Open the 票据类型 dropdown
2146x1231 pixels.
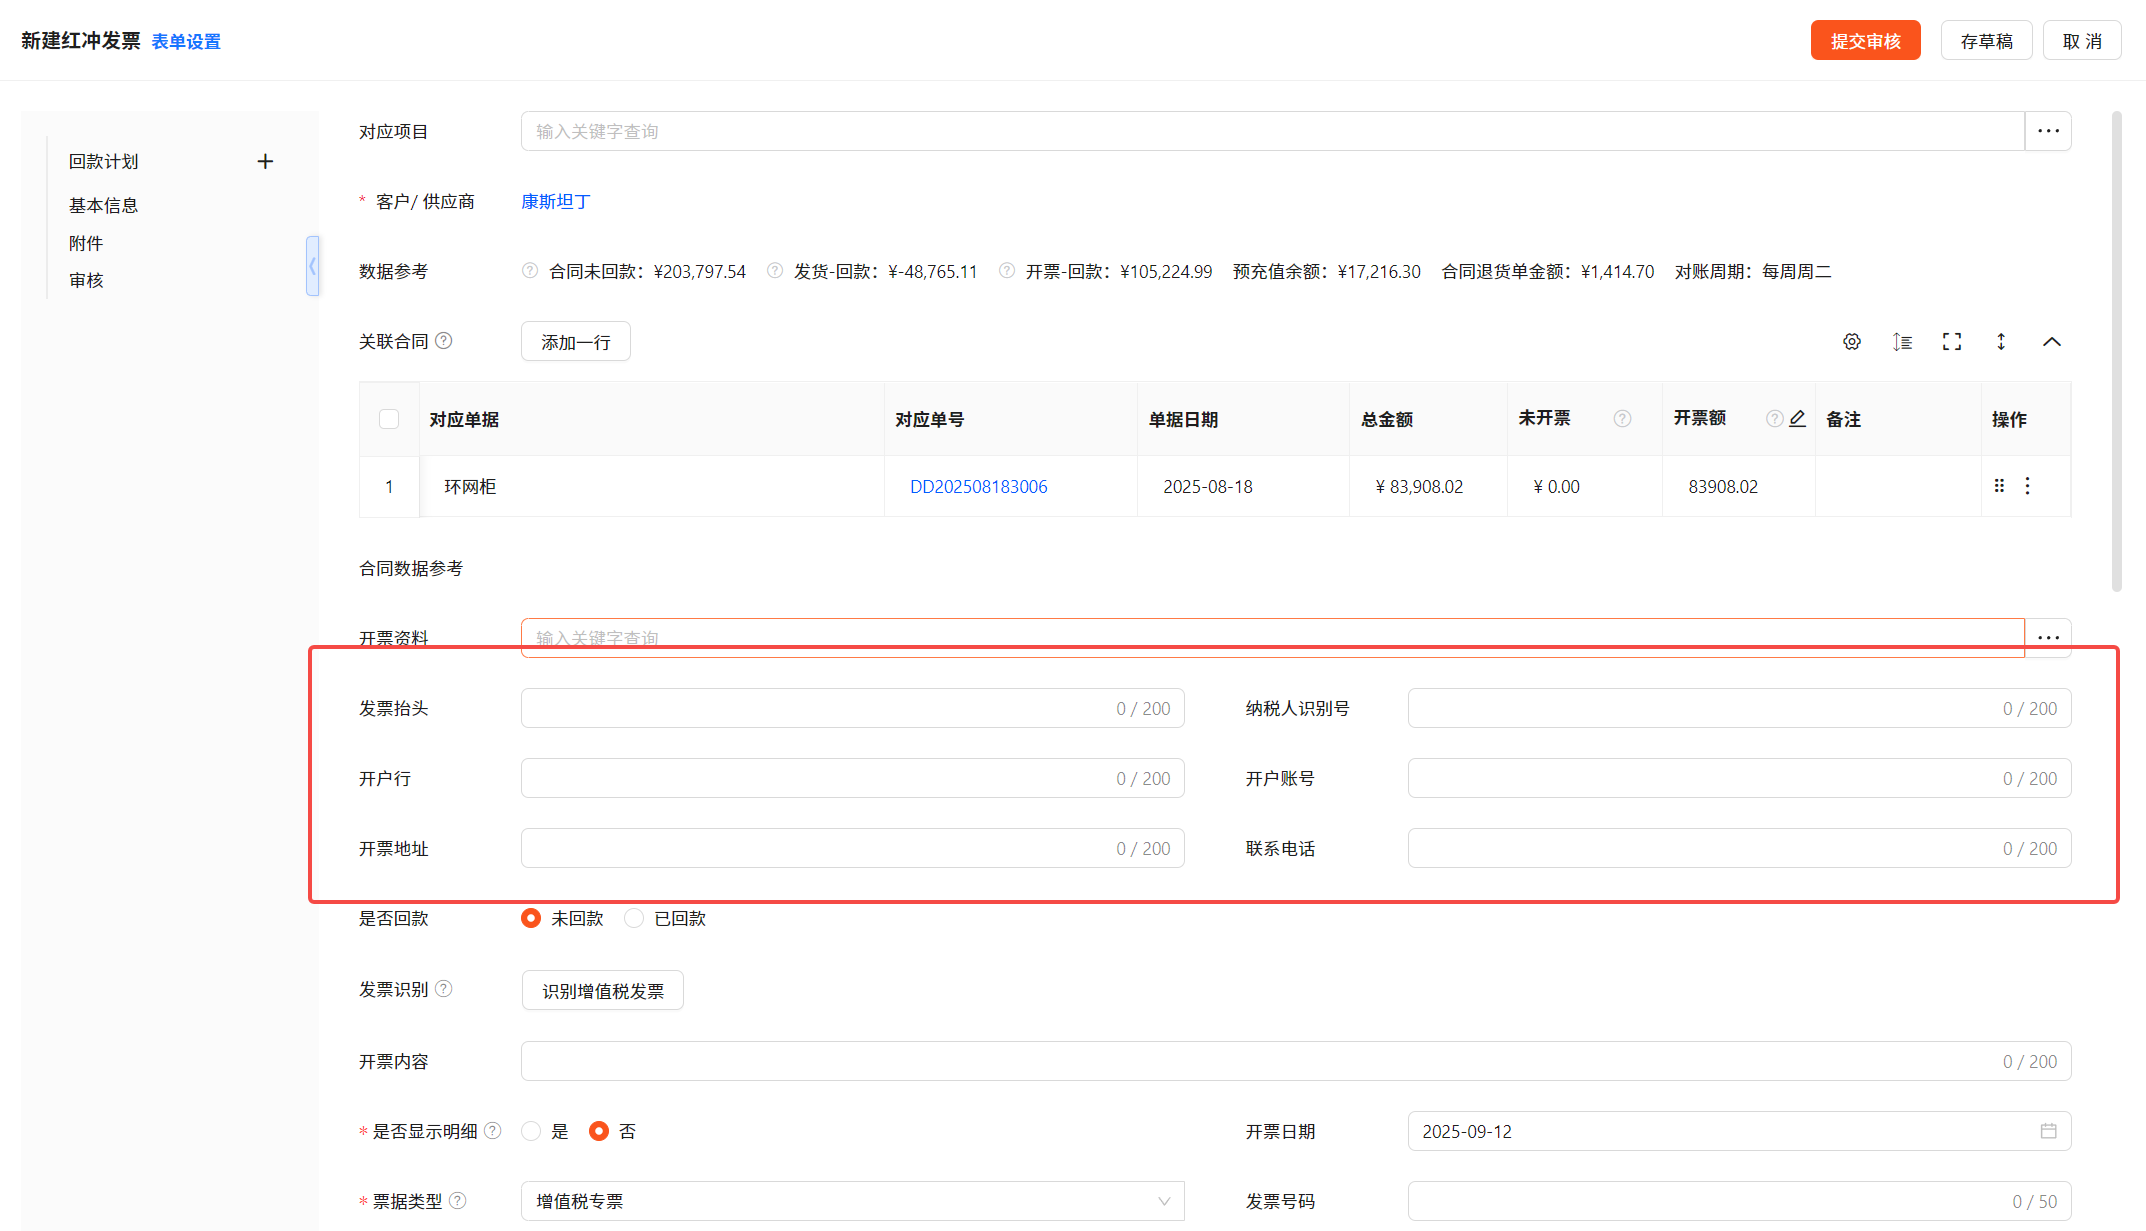pyautogui.click(x=852, y=1201)
